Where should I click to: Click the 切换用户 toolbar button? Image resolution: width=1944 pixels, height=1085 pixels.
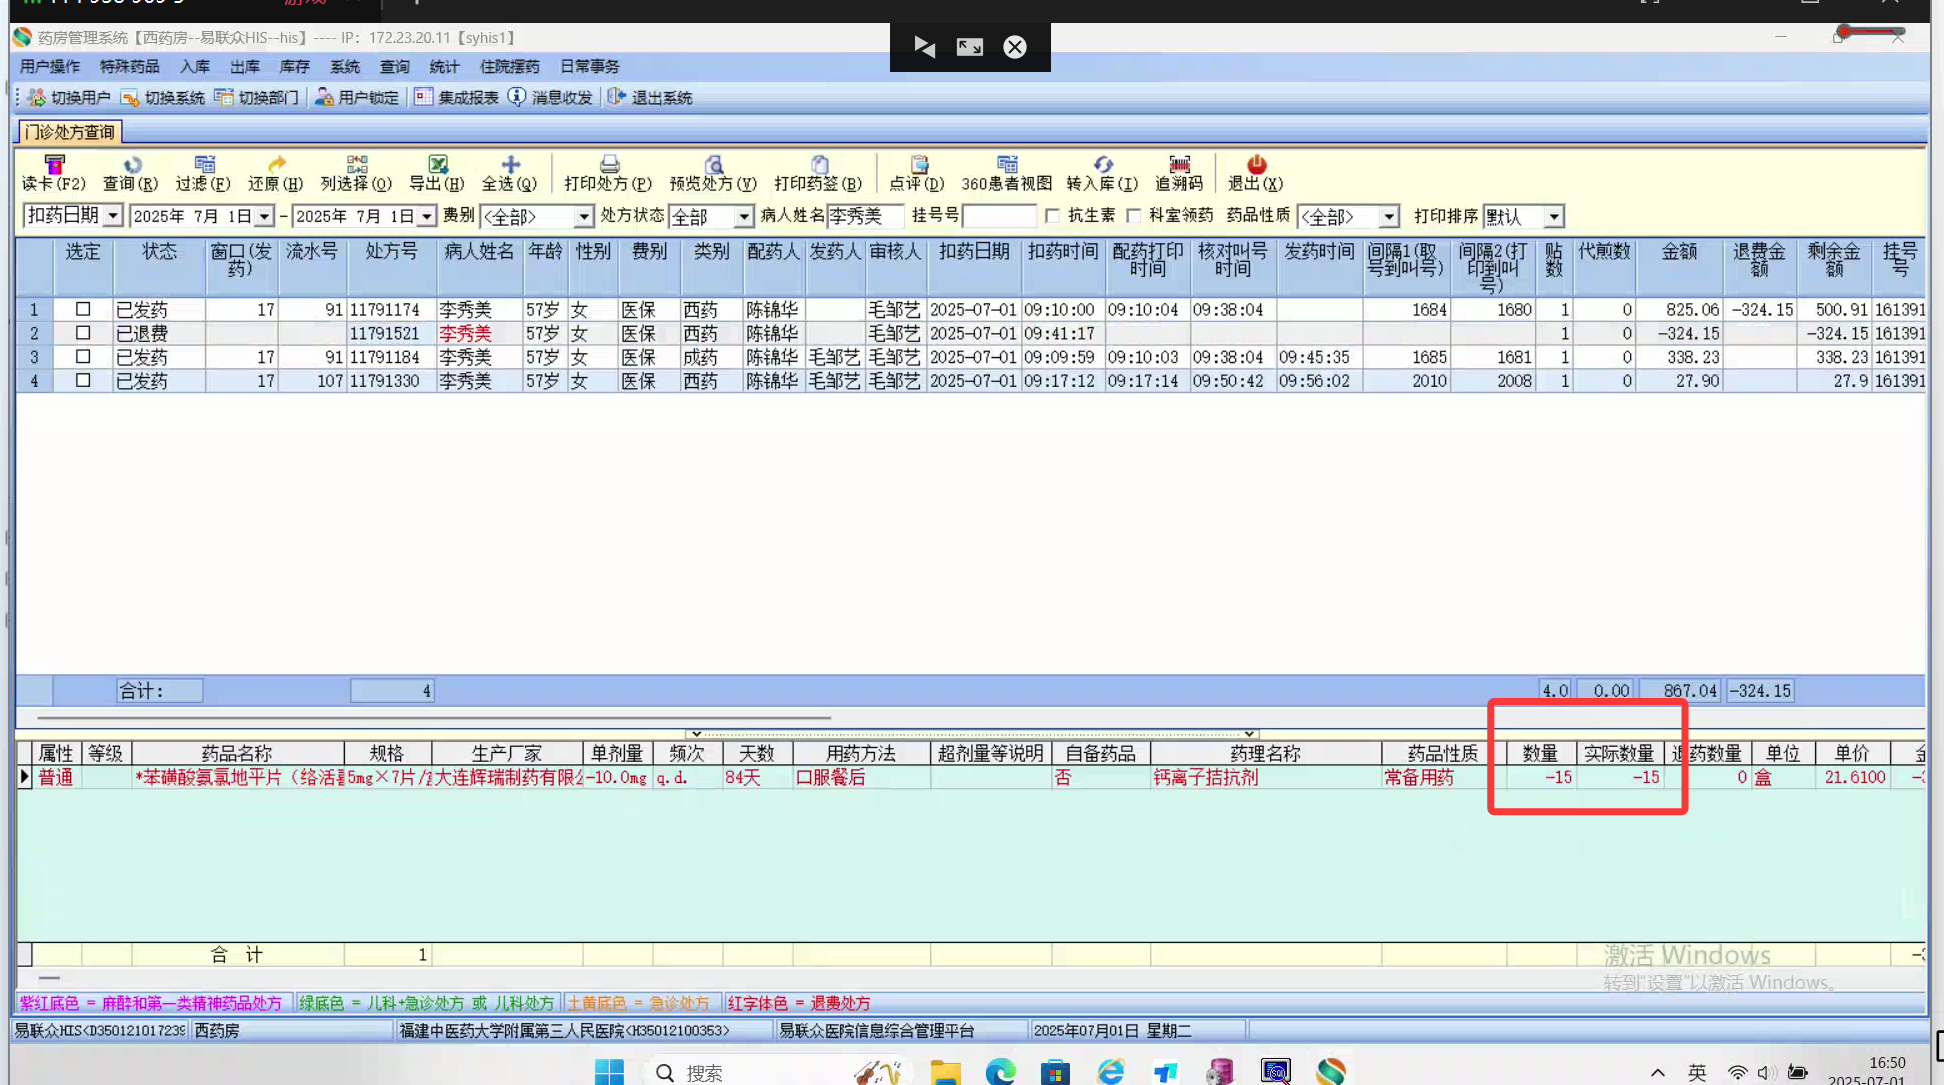tap(70, 97)
